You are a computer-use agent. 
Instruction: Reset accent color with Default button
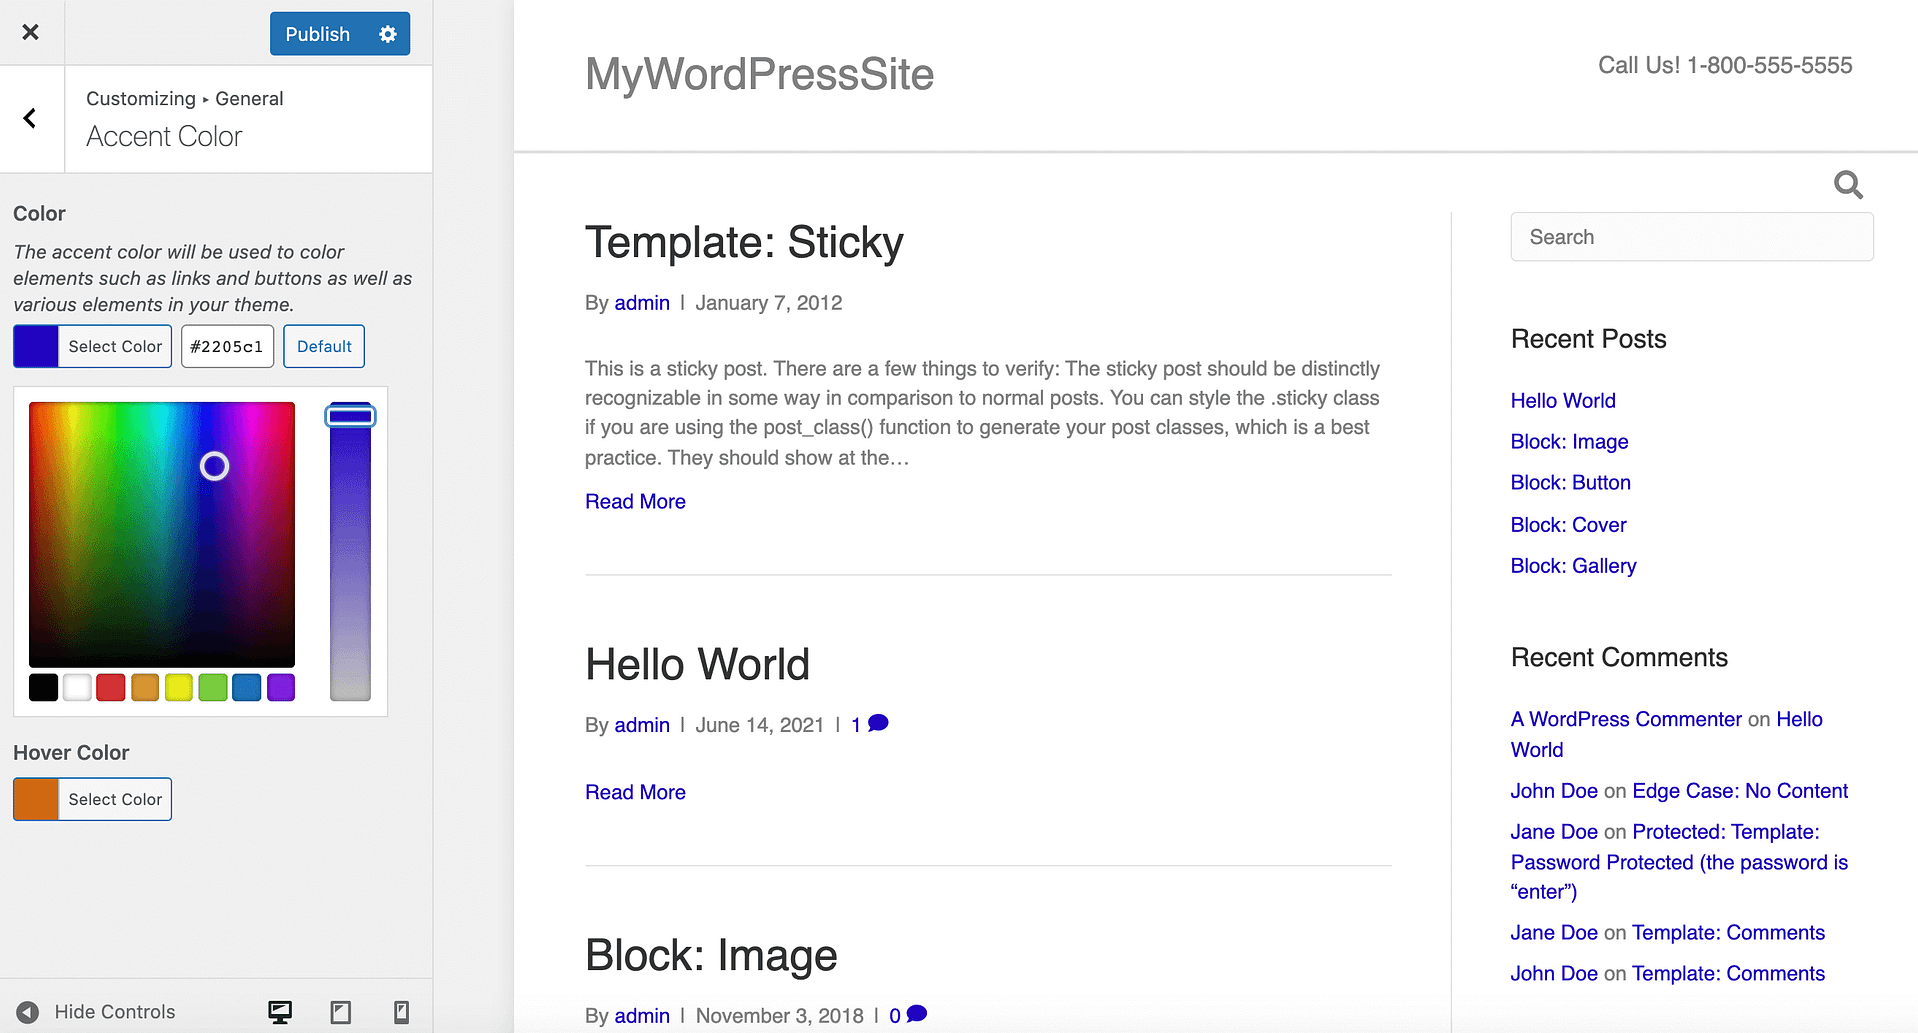click(x=324, y=346)
